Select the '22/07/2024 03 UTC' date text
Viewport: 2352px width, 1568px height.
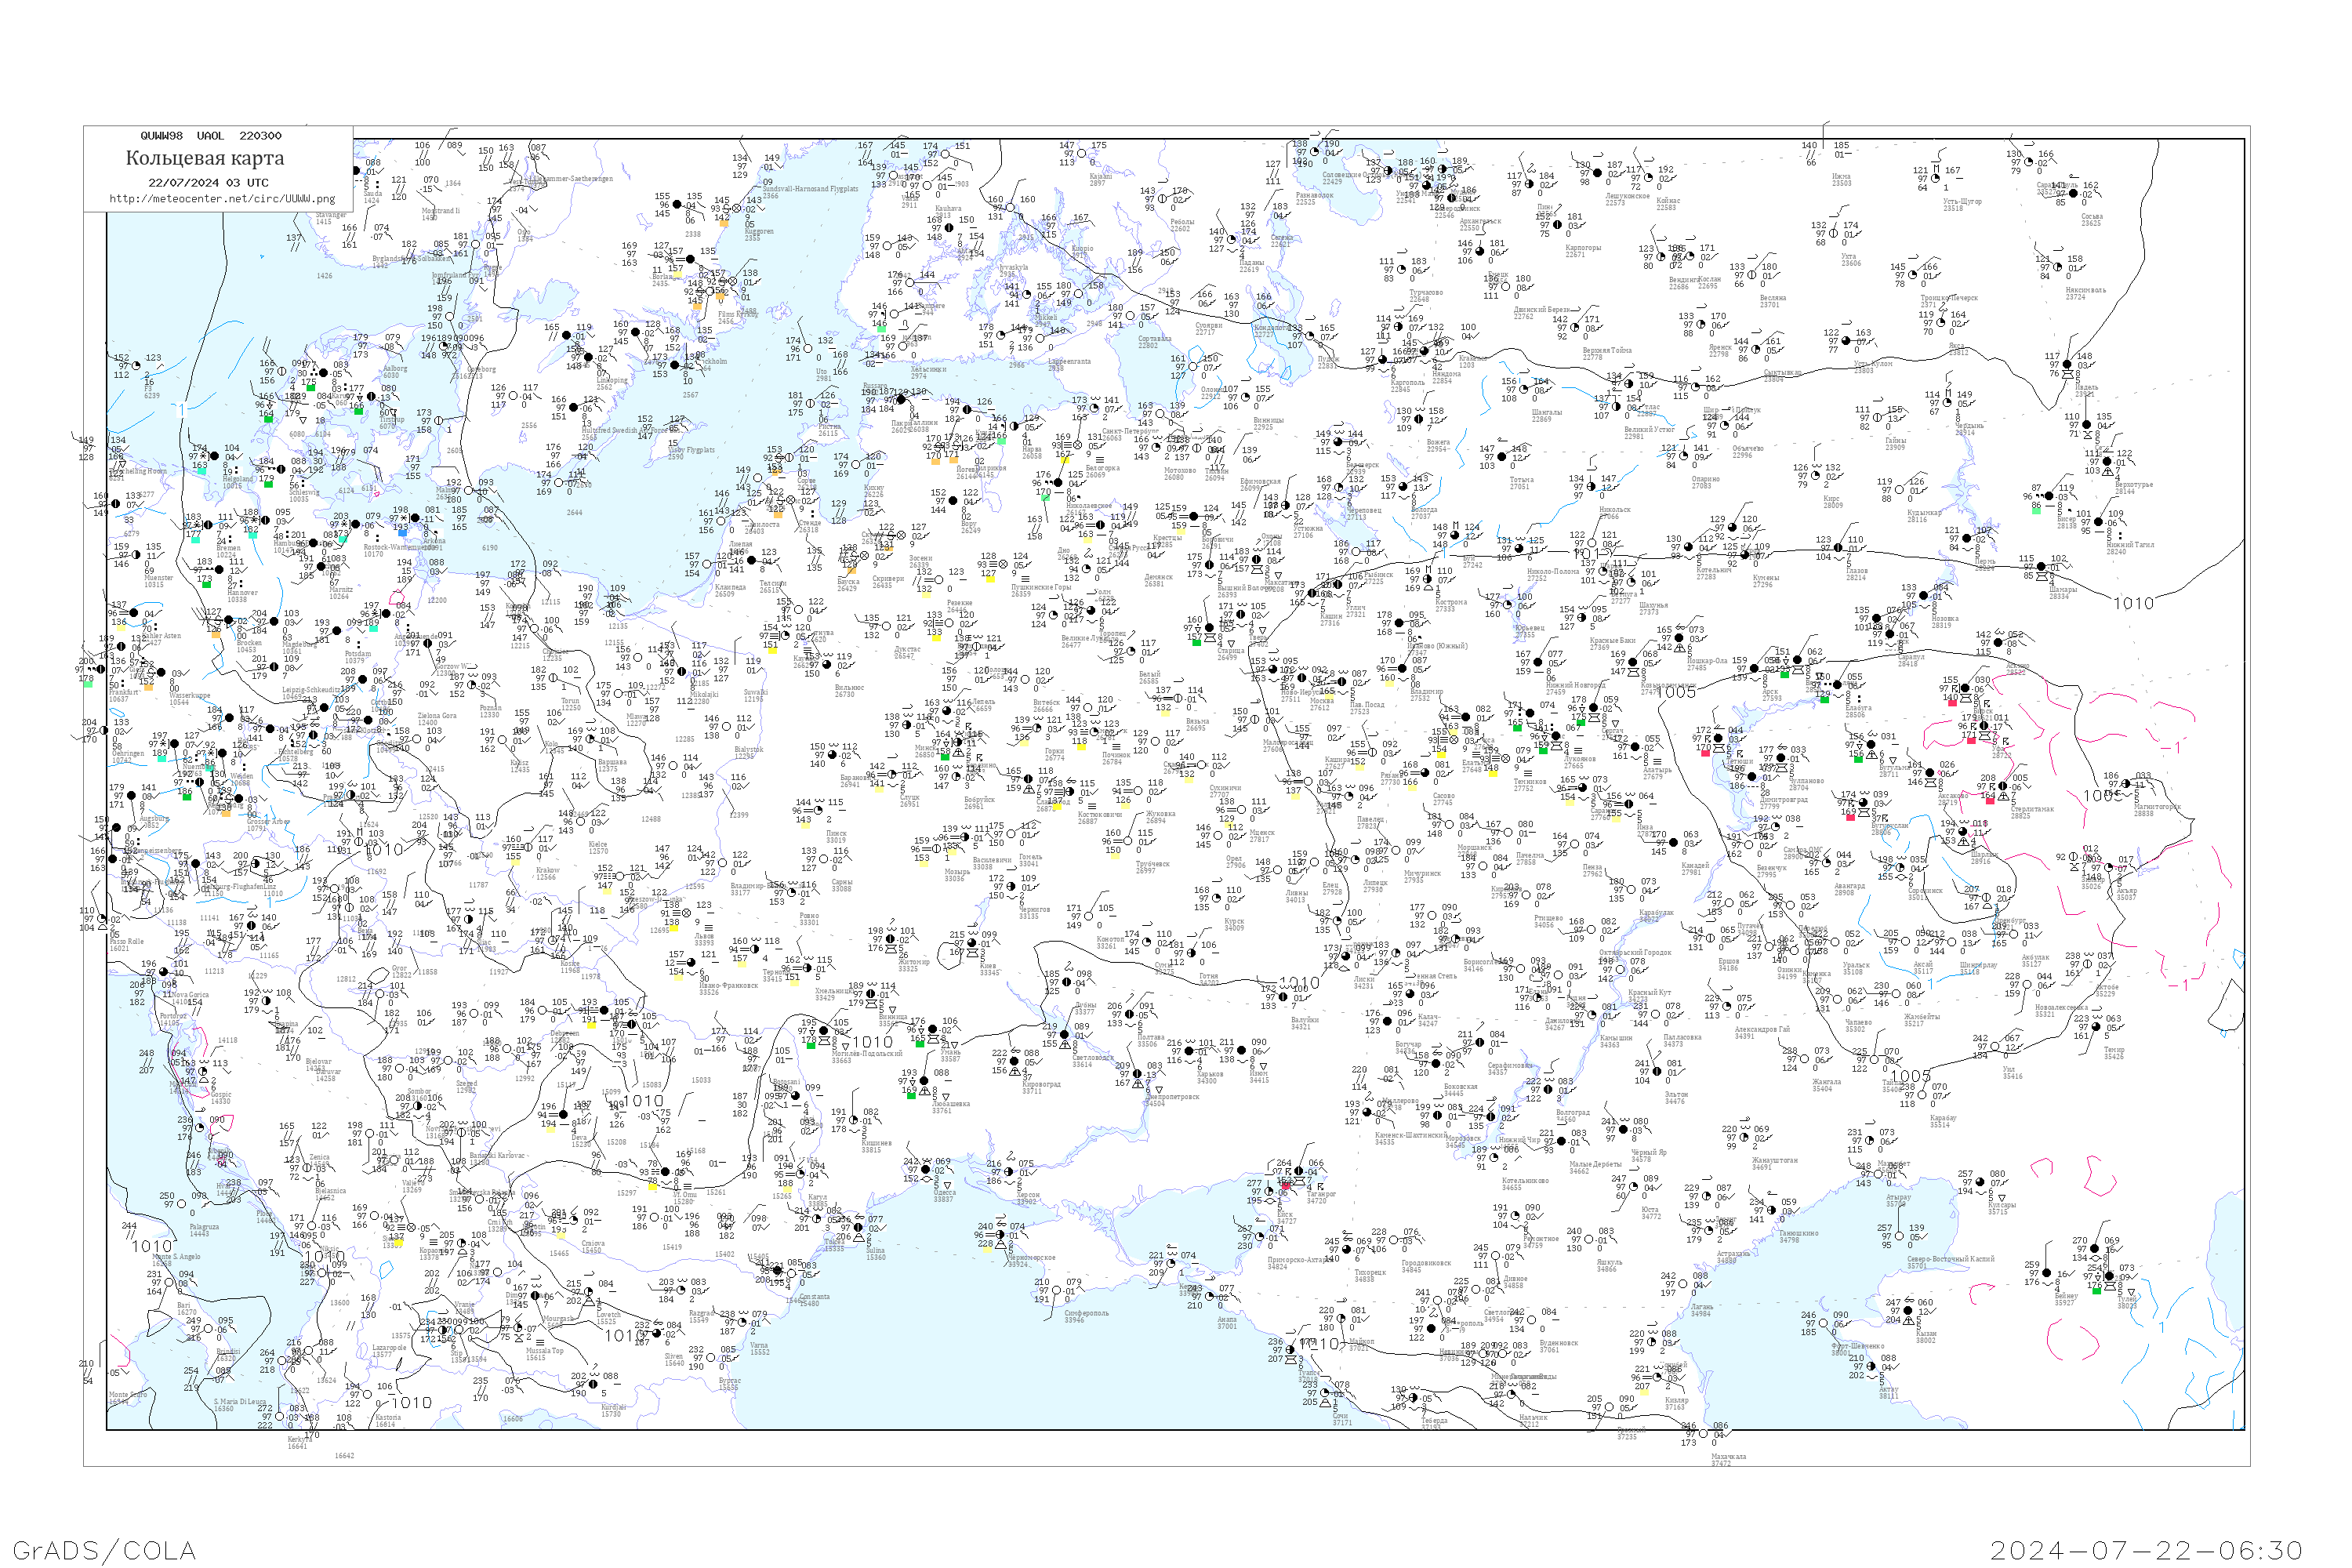(208, 183)
